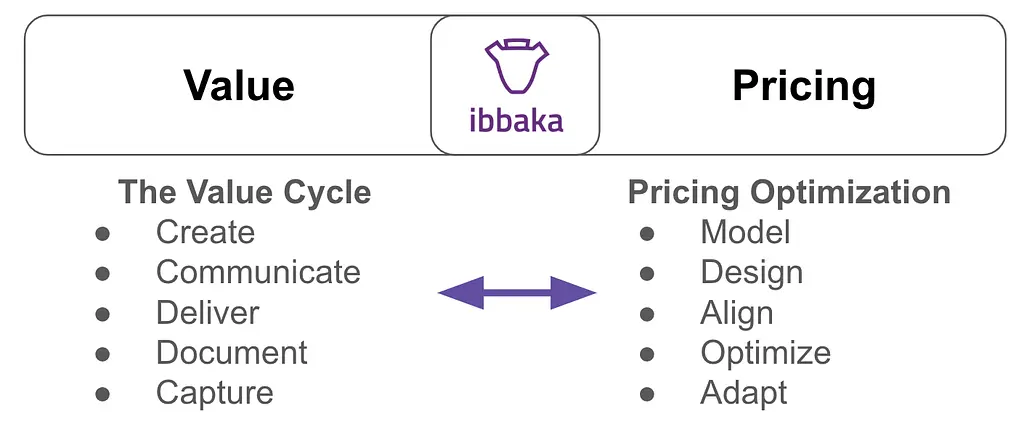Click the Create list item
The image size is (1024, 424).
click(x=205, y=232)
